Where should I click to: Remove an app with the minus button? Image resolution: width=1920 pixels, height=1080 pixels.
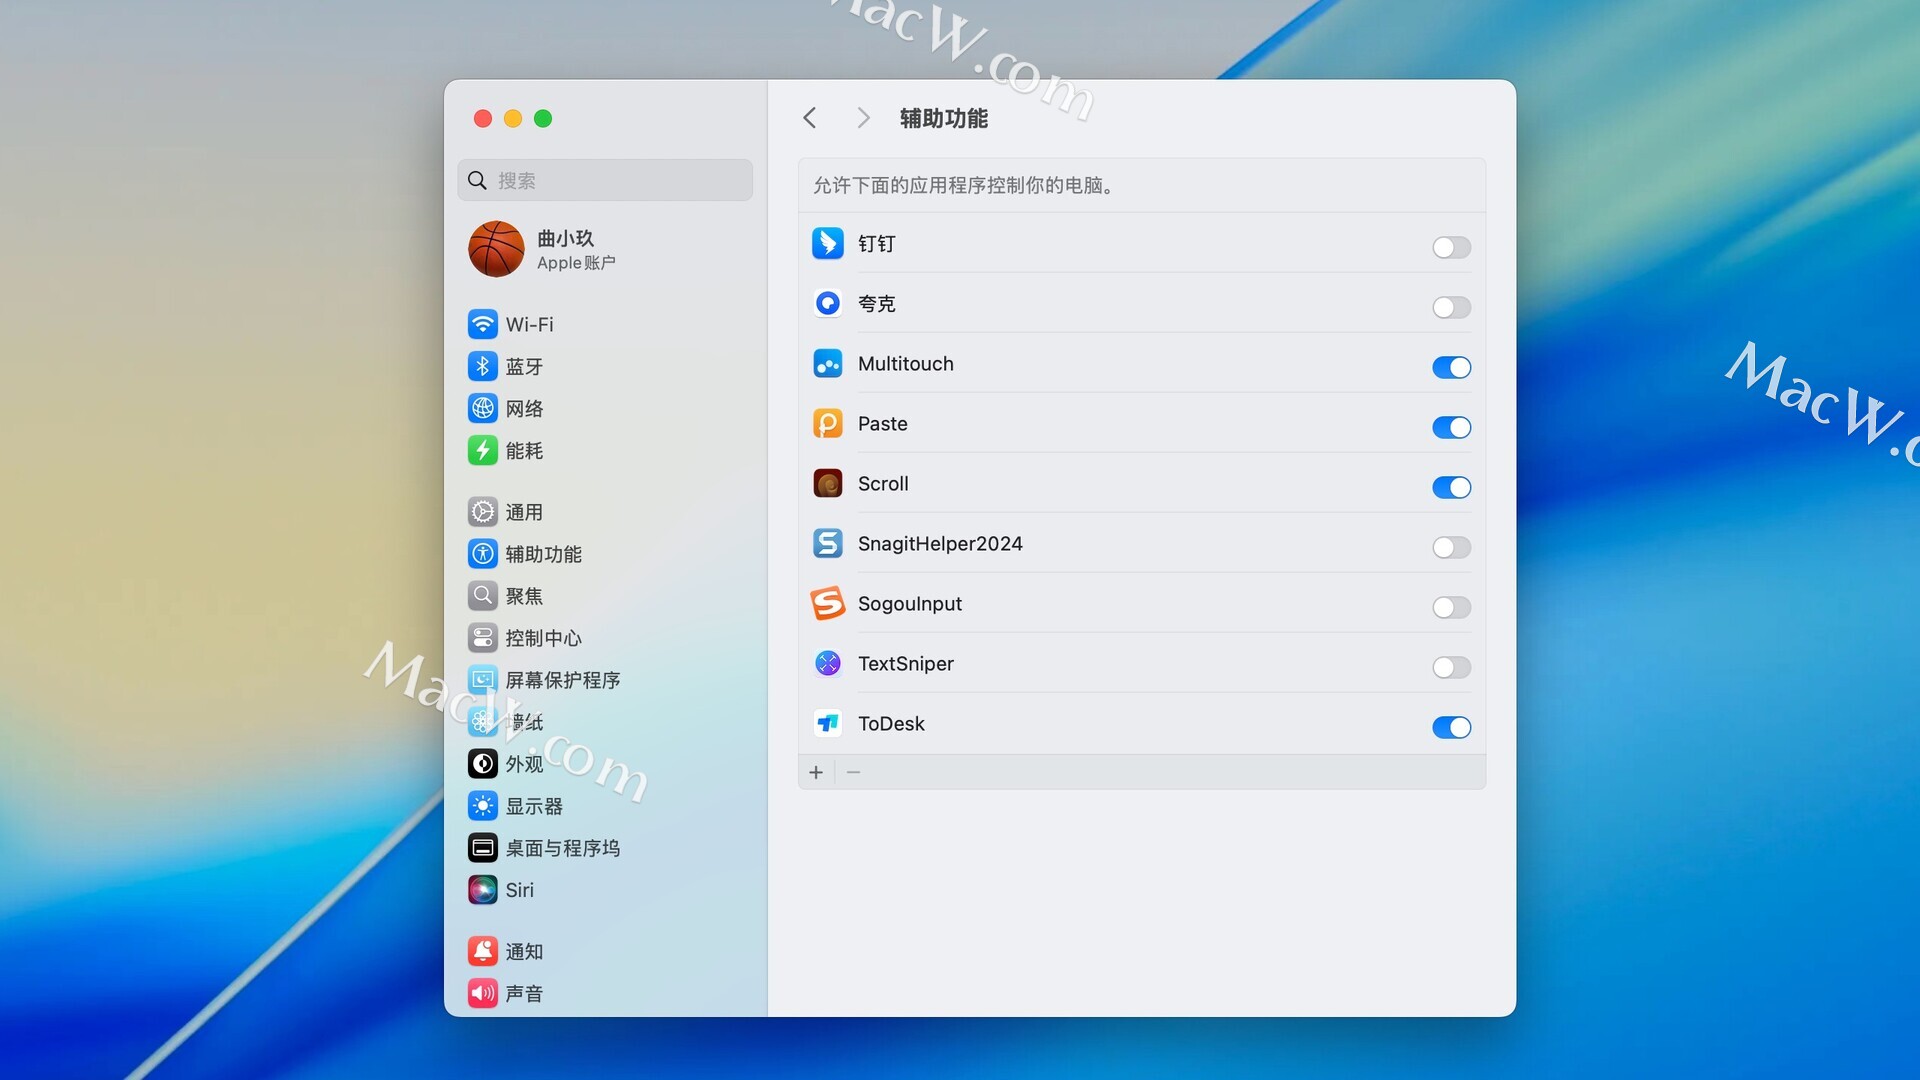pyautogui.click(x=853, y=772)
